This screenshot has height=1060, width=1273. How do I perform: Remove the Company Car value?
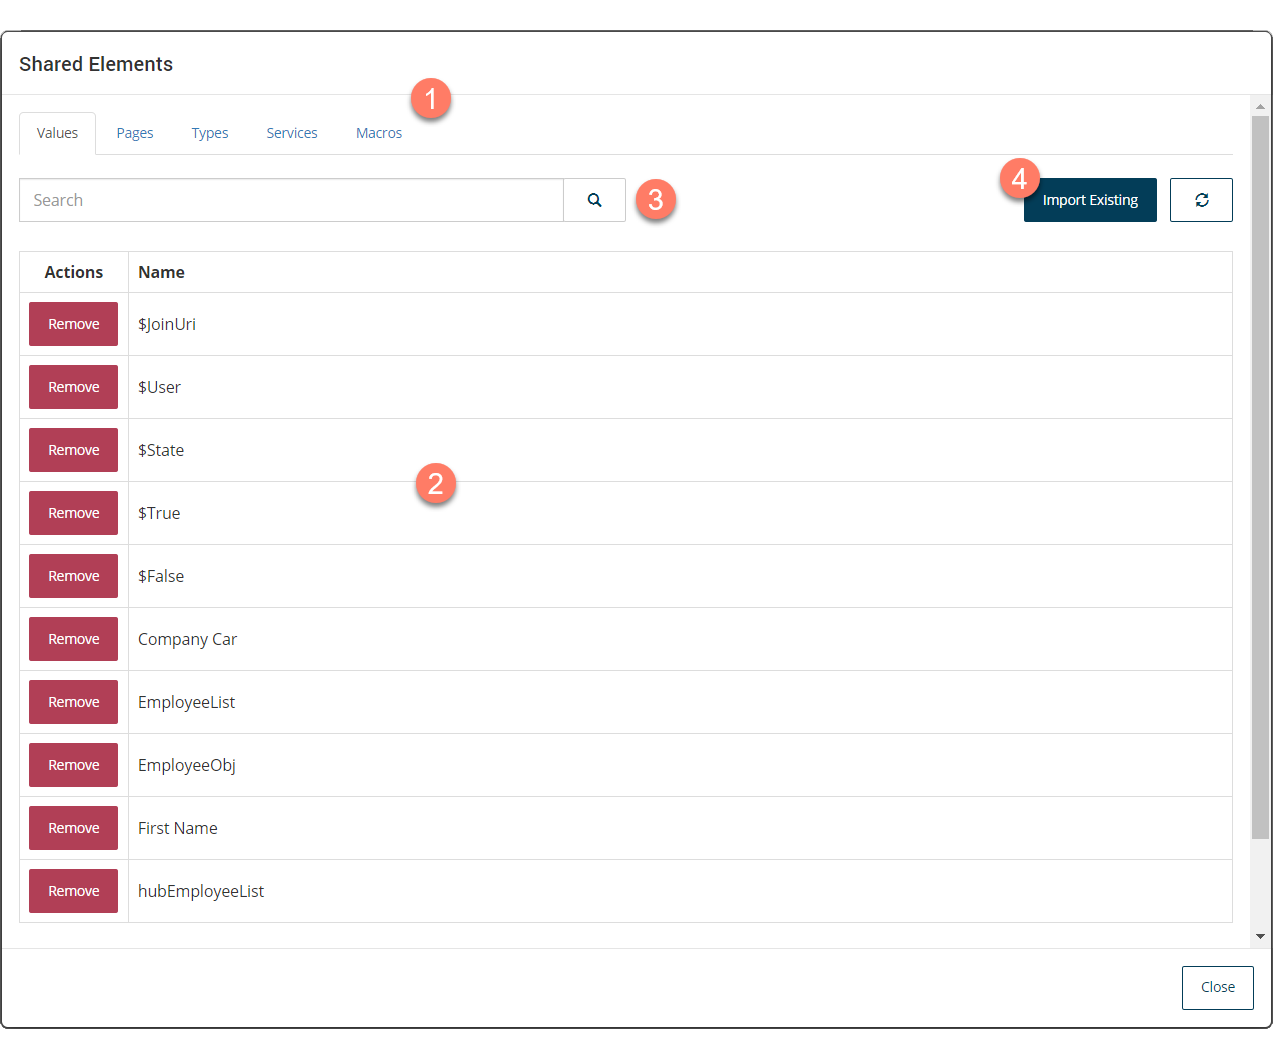[x=74, y=639]
